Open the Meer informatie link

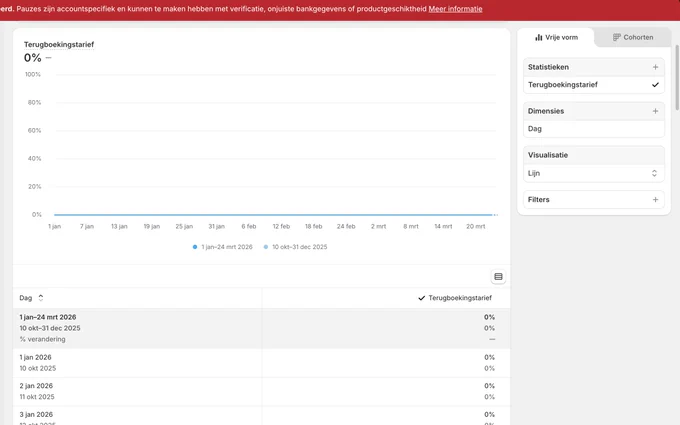pos(455,9)
